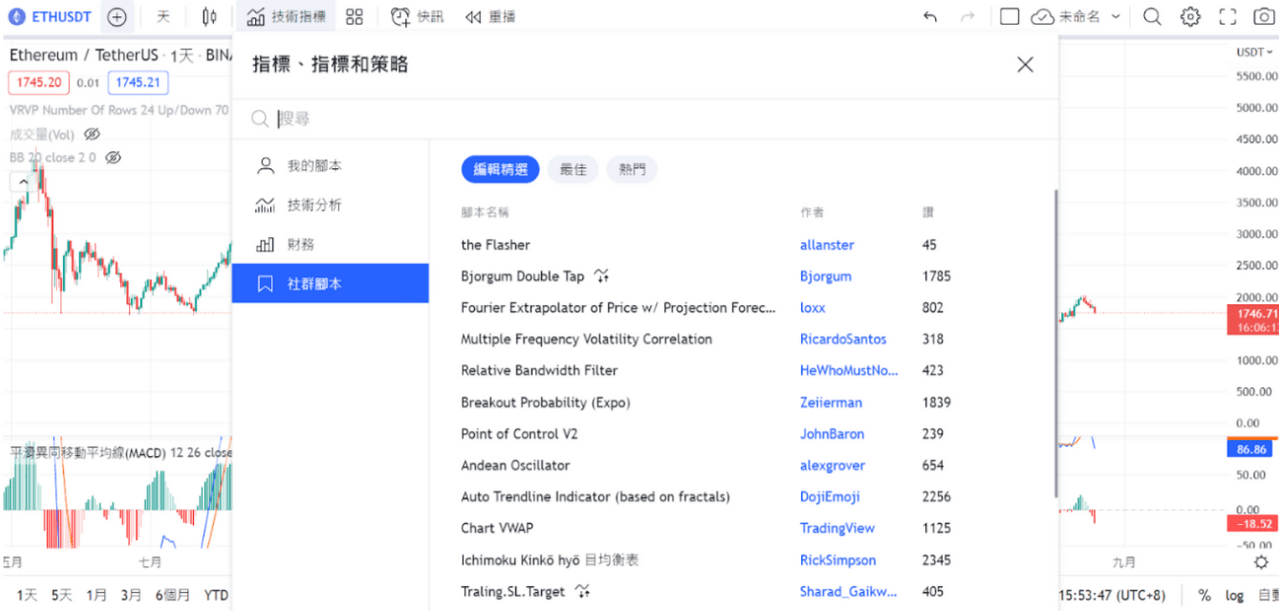Open author DojiEmoji profile link
This screenshot has width=1279, height=611.
830,497
